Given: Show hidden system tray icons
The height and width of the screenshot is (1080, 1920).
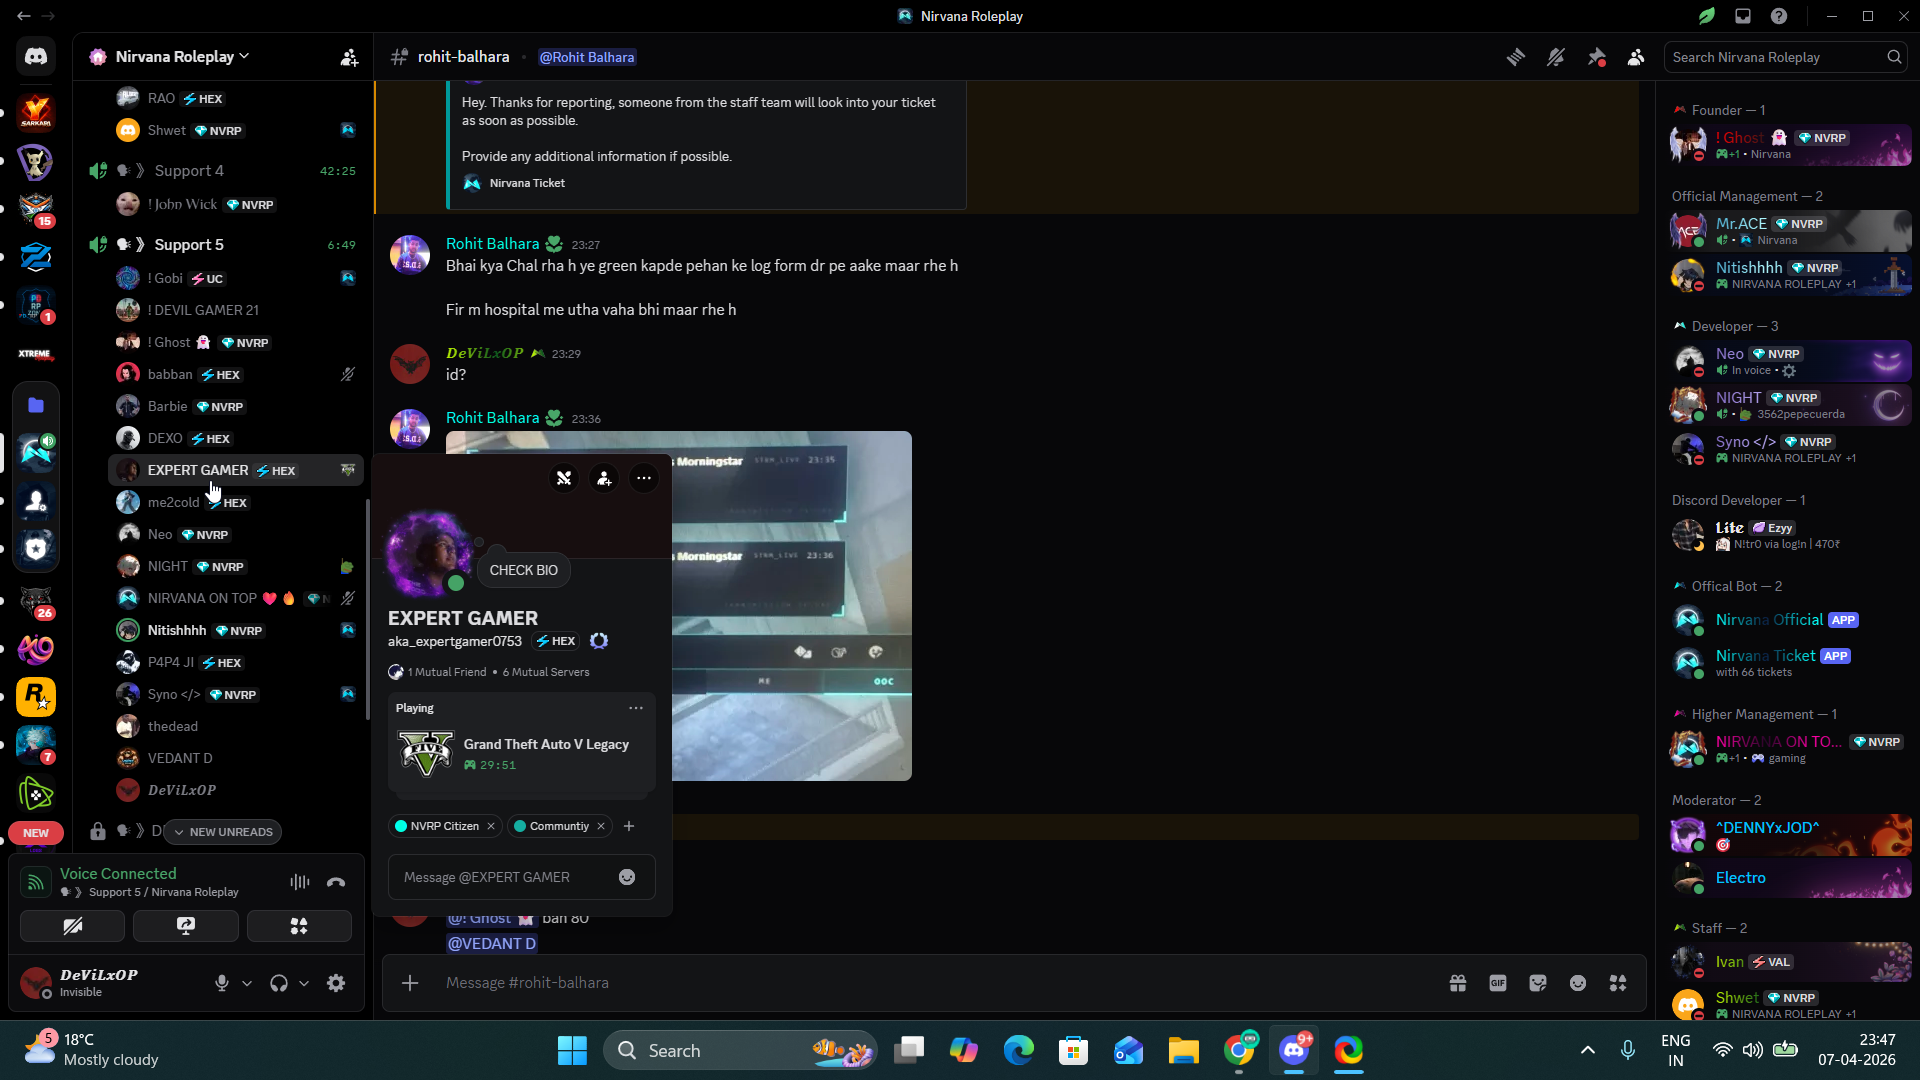Looking at the screenshot, I should tap(1588, 1050).
